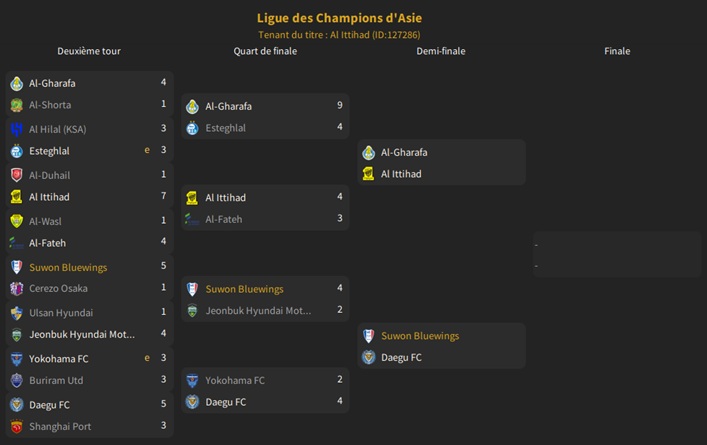
Task: Click Esteghlal's crest in the quarter-final column
Action: [192, 128]
